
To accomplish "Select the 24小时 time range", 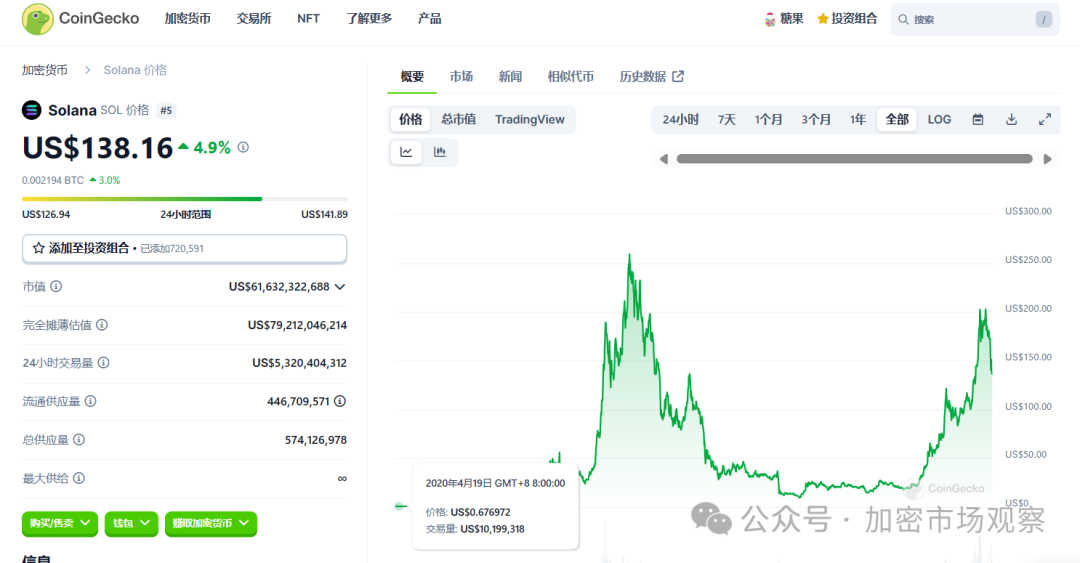I will [x=681, y=119].
